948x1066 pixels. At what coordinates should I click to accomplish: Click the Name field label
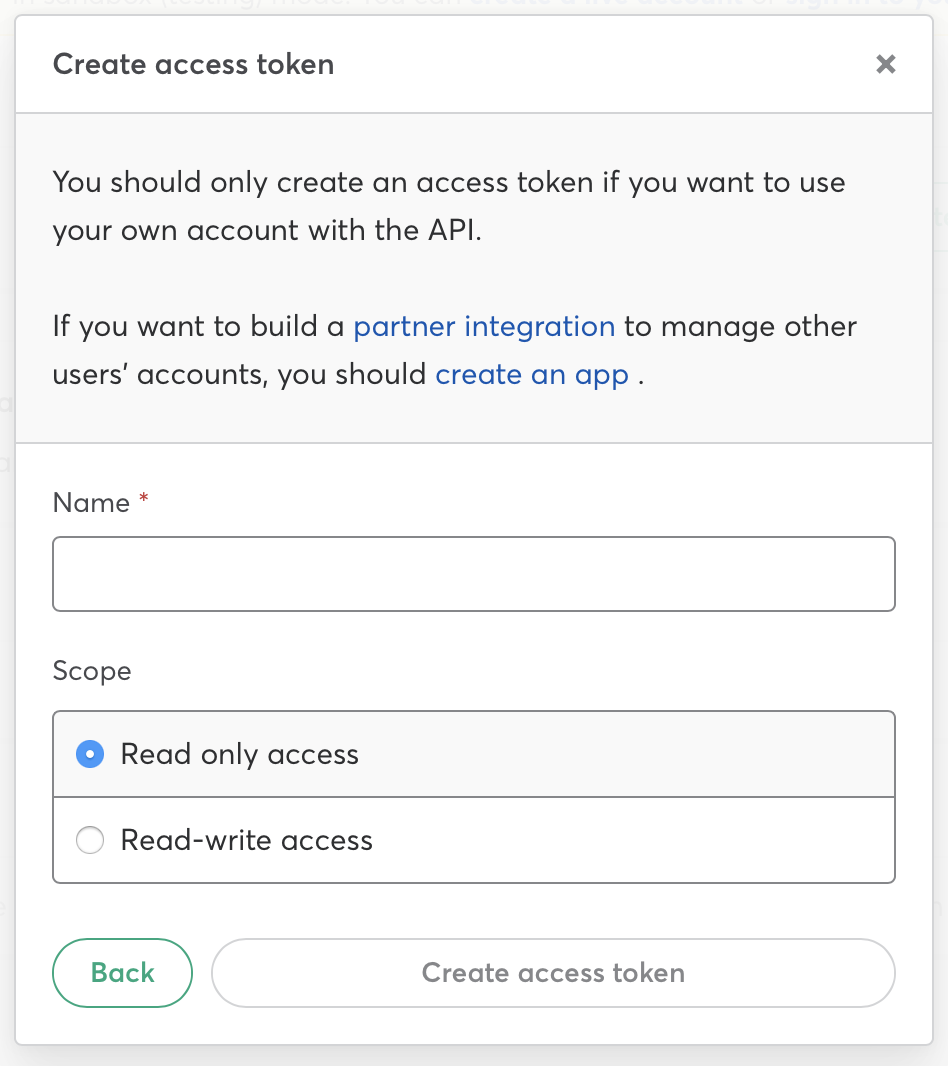tap(91, 503)
